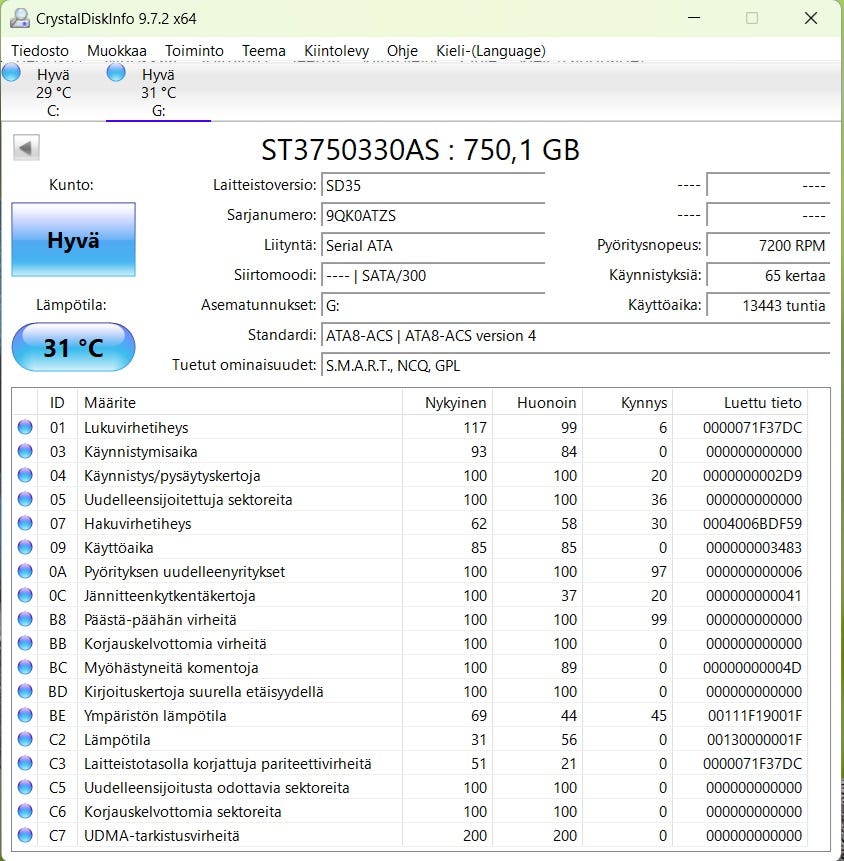This screenshot has width=844, height=861.
Task: Click the status orb for UDMA-tarkistusvirheitä row
Action: (x=25, y=836)
